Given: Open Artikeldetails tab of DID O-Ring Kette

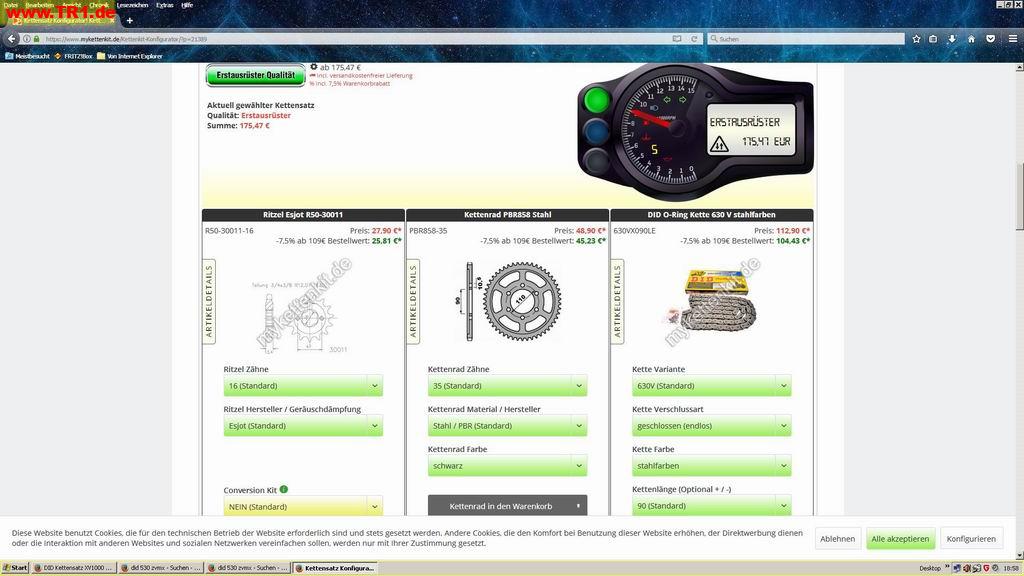Looking at the screenshot, I should coord(618,301).
